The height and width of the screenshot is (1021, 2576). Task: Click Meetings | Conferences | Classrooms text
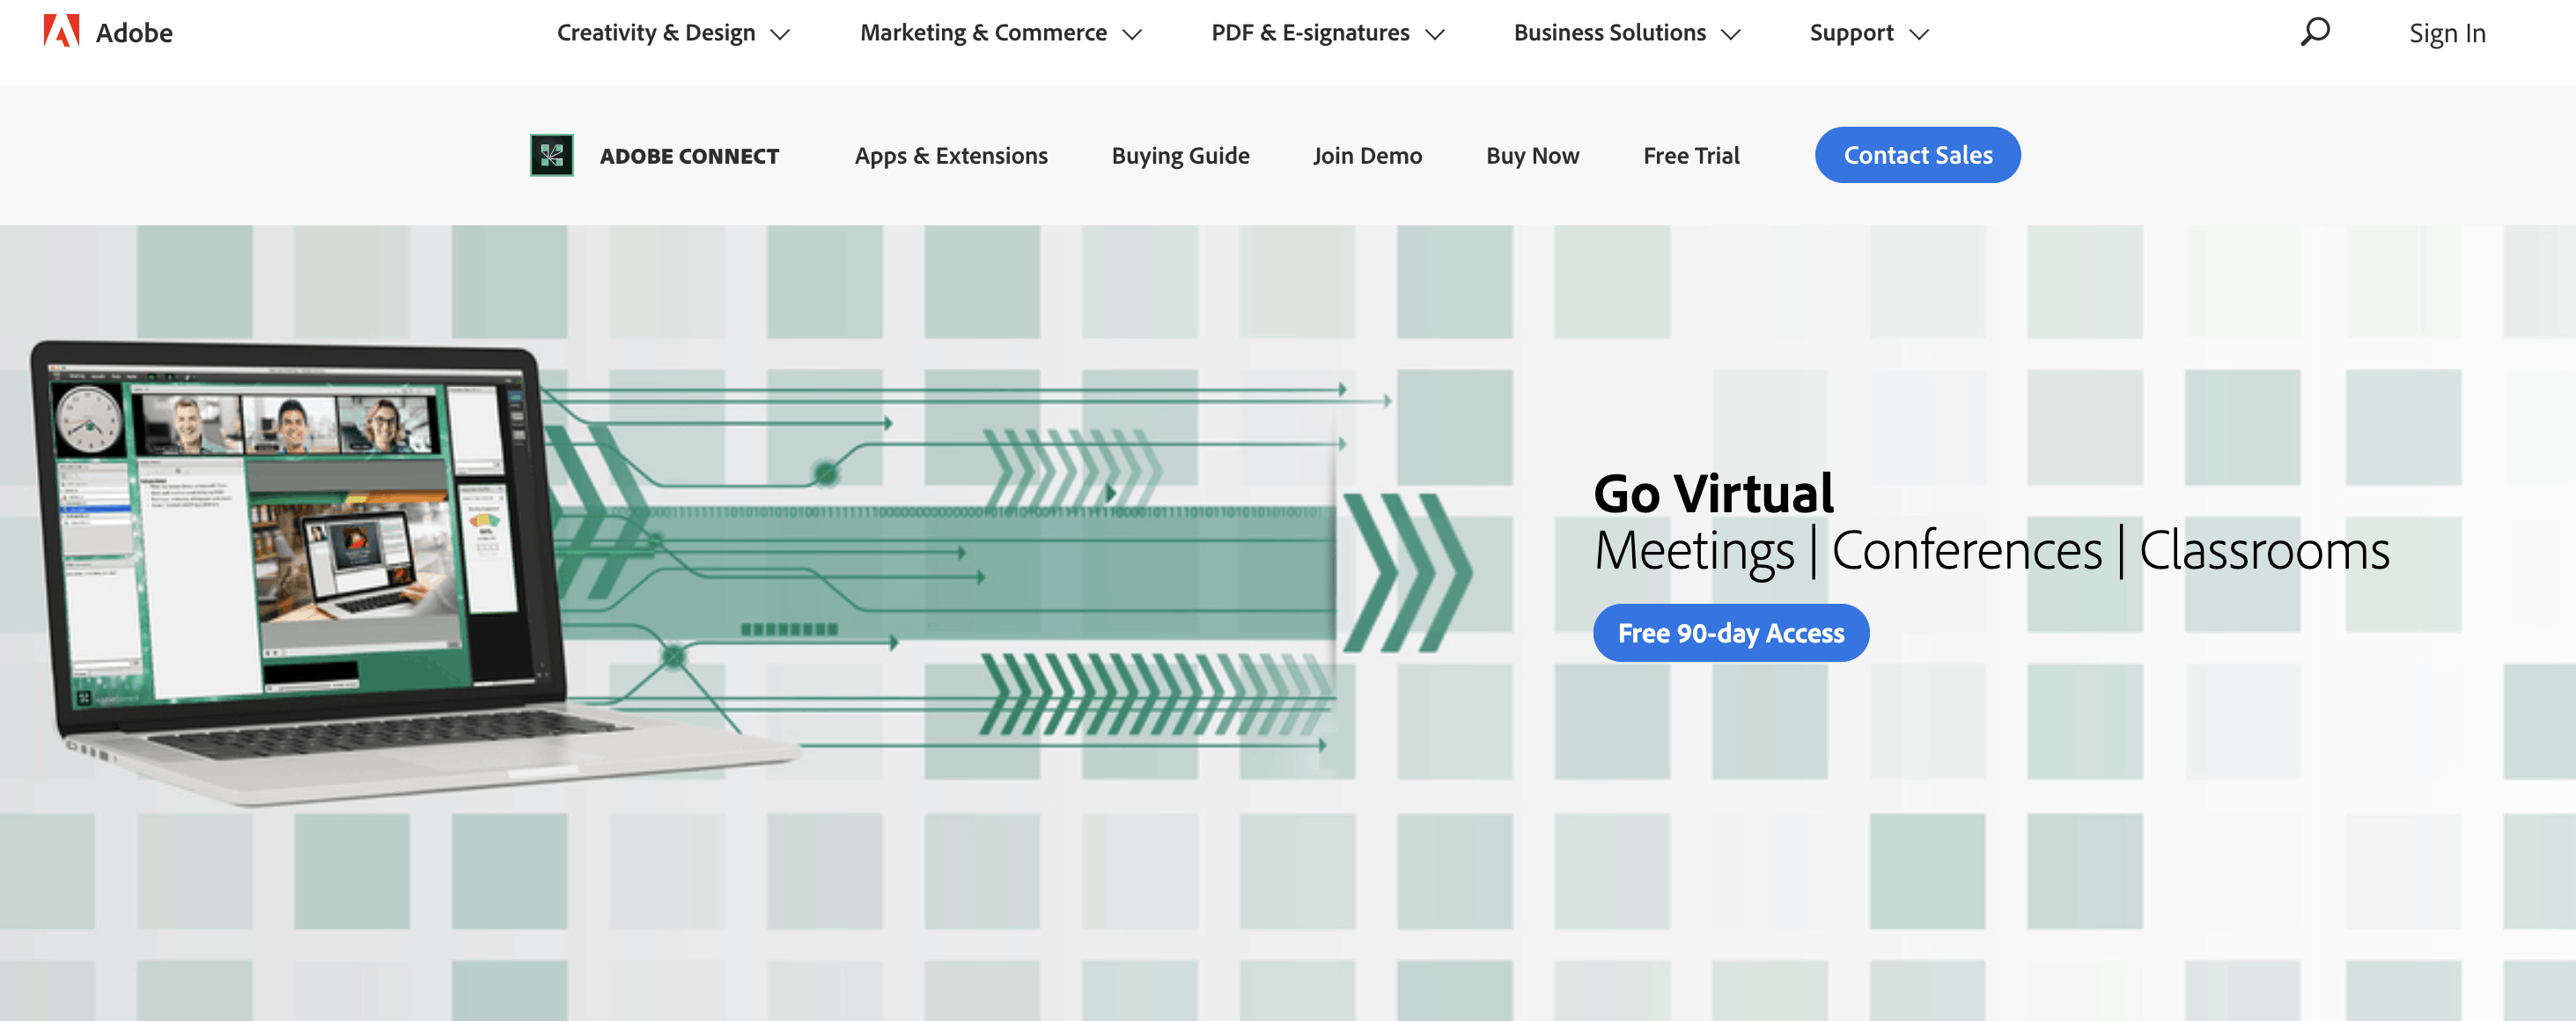click(1991, 550)
